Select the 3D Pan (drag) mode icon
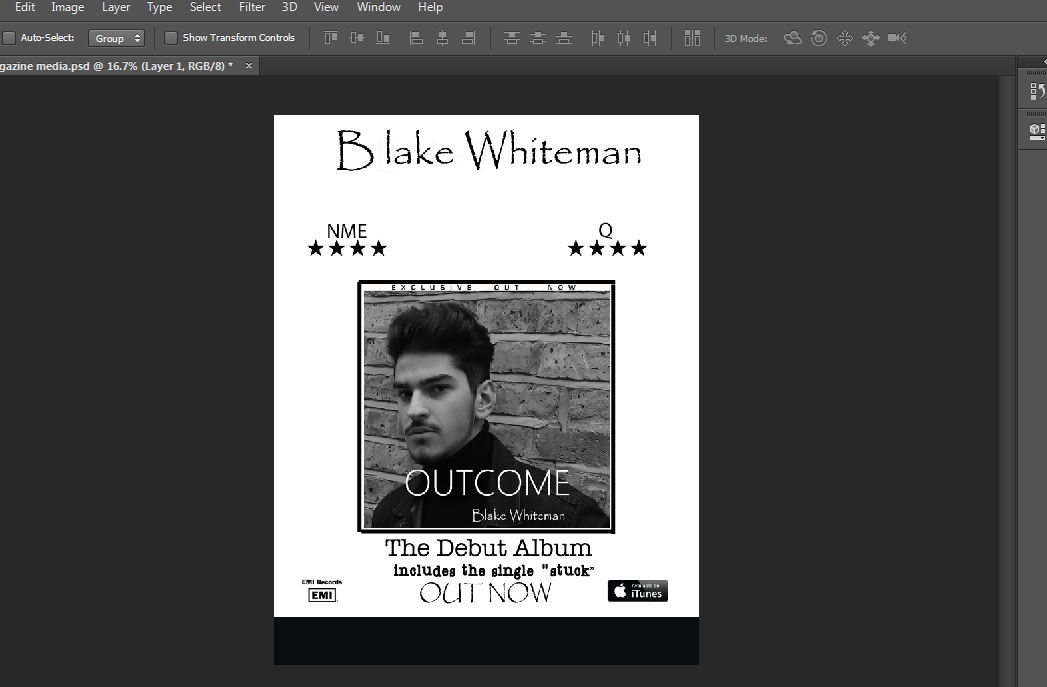The width and height of the screenshot is (1047, 687). (x=844, y=38)
